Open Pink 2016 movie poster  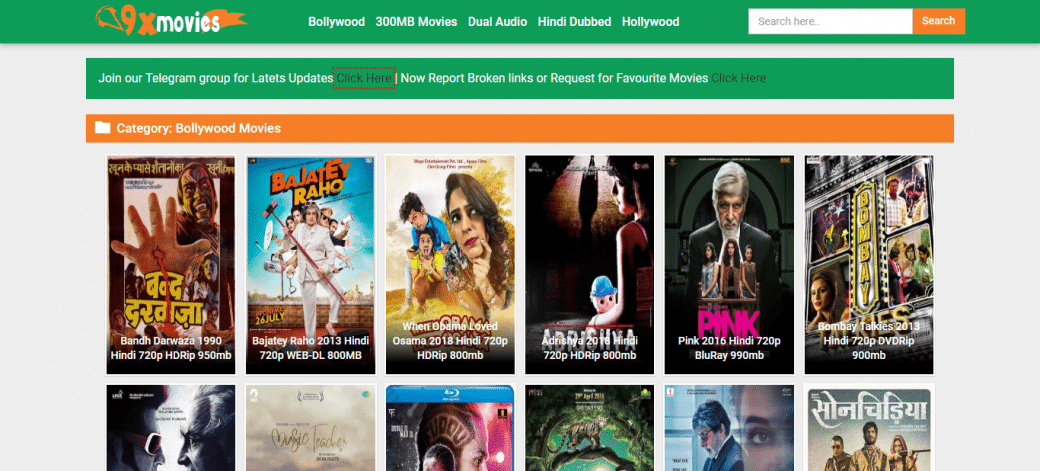pyautogui.click(x=730, y=265)
